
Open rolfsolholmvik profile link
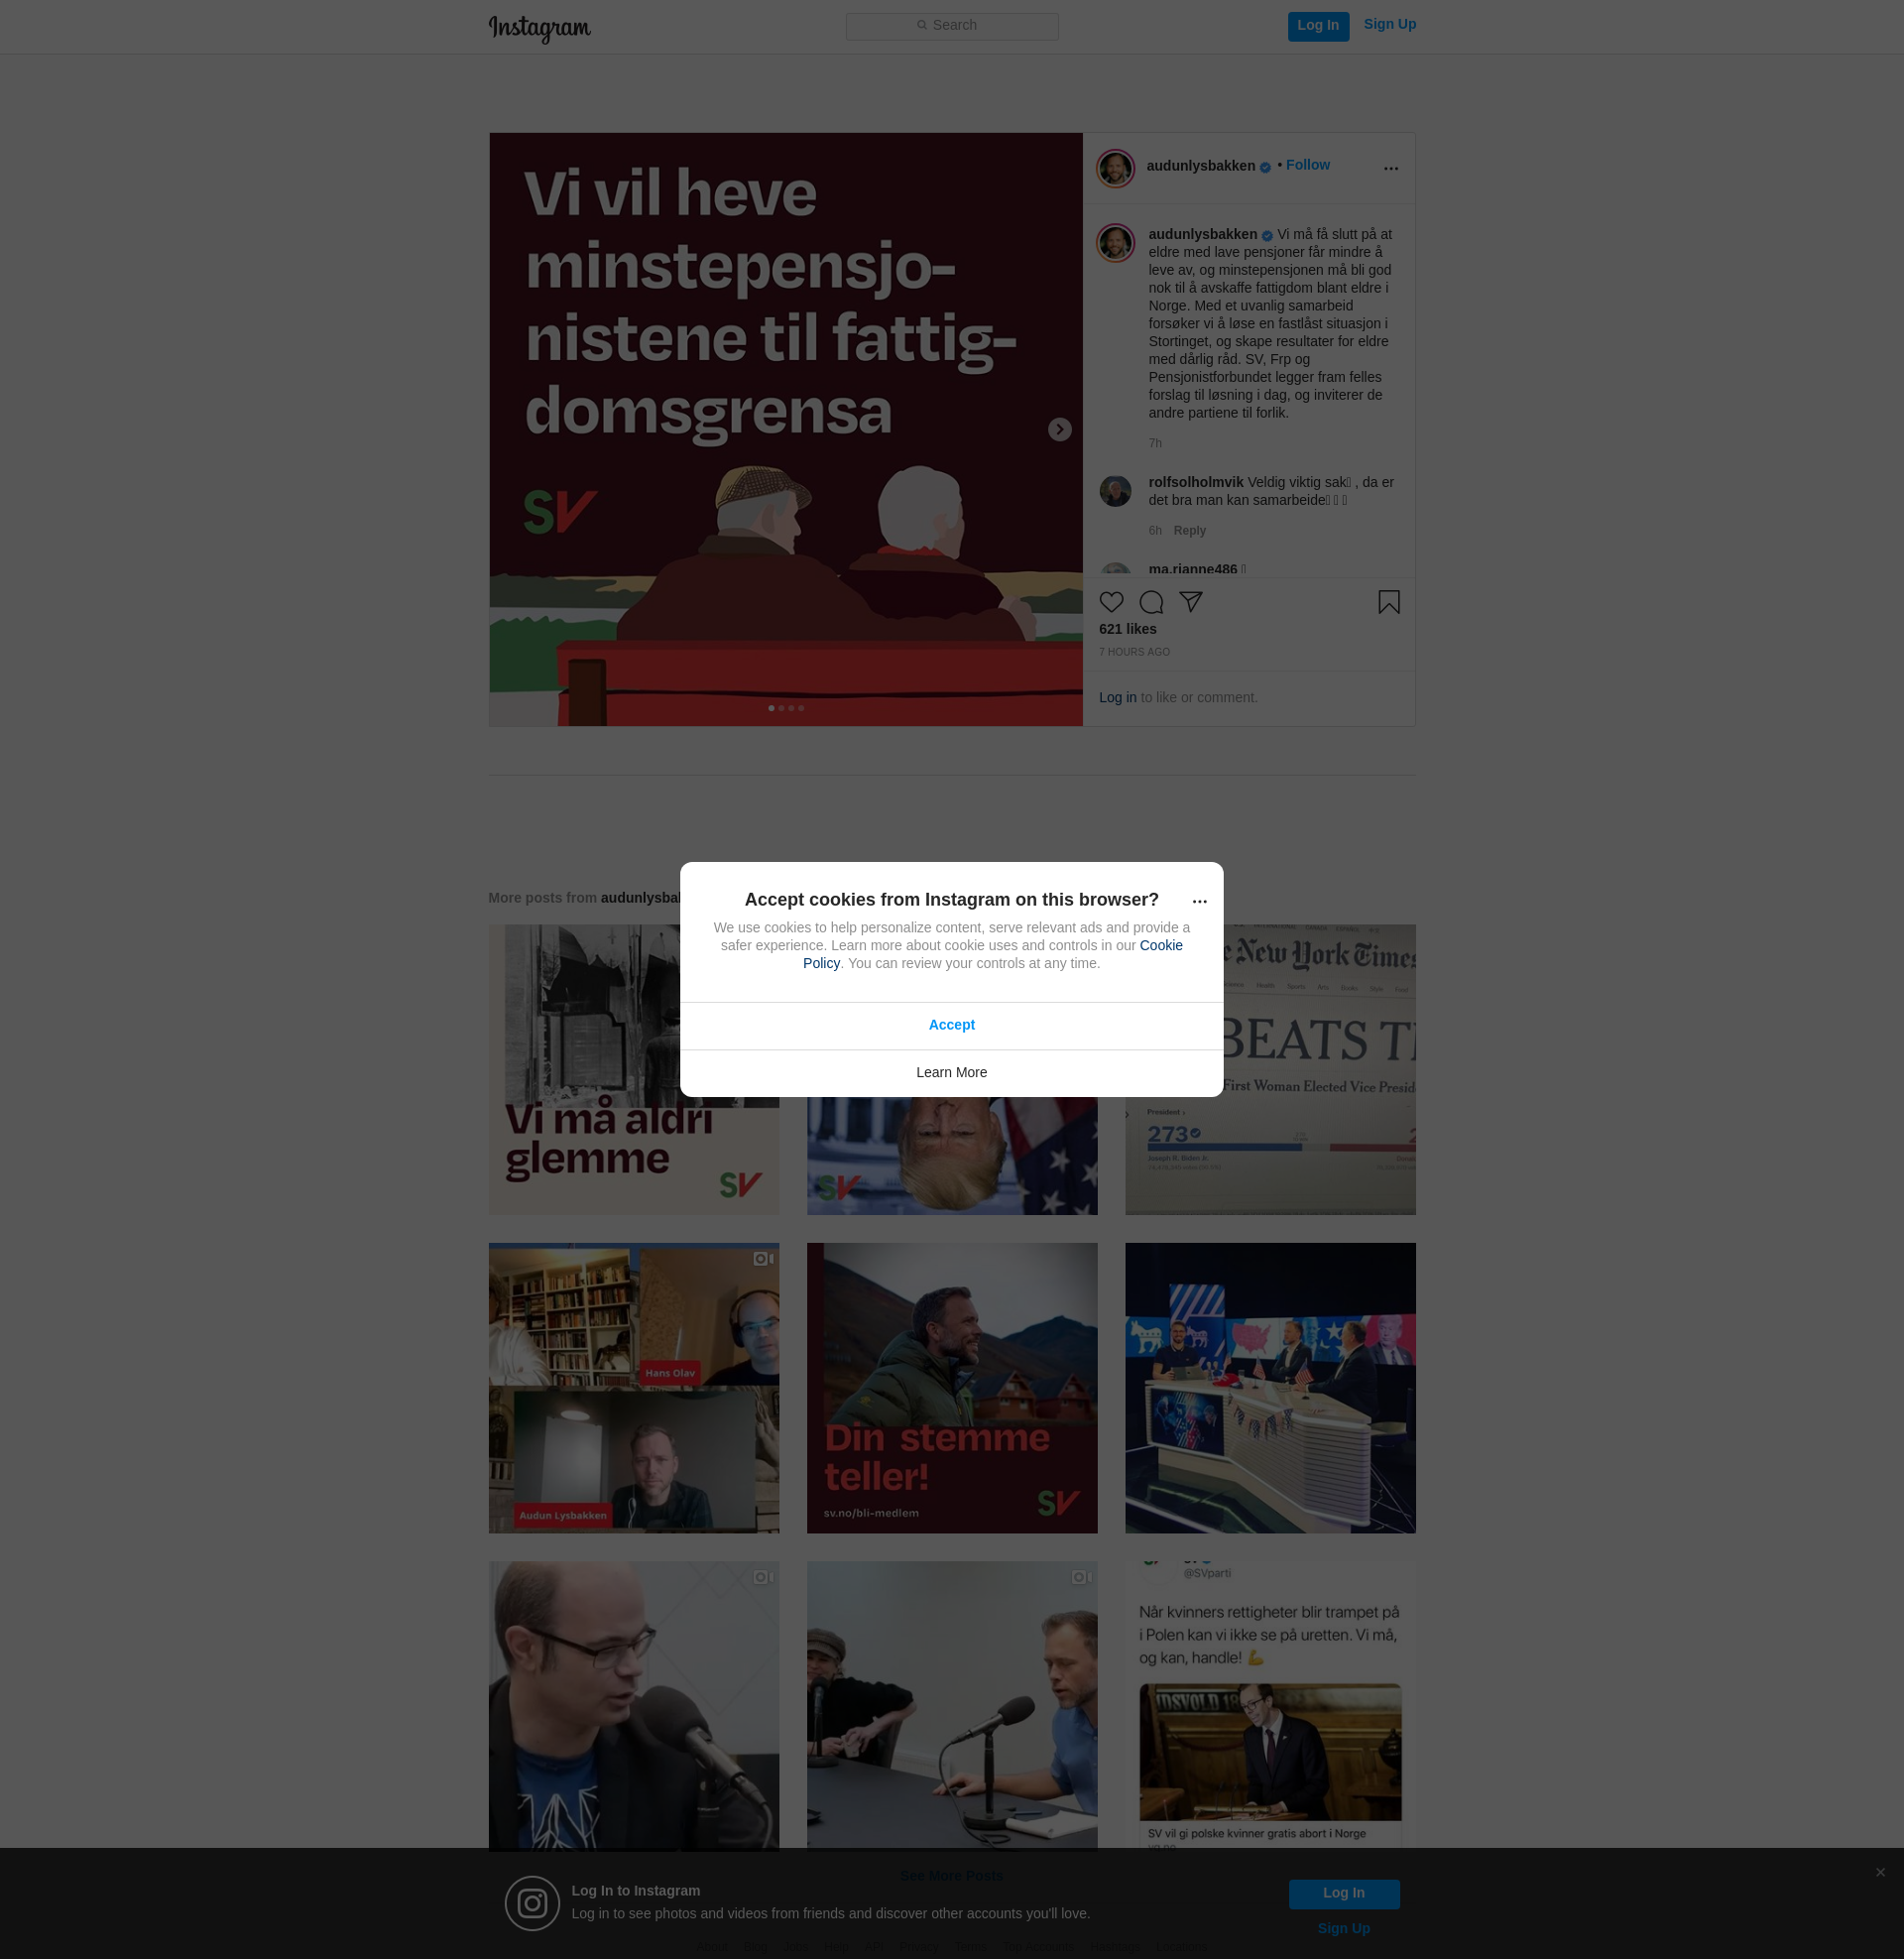tap(1195, 482)
